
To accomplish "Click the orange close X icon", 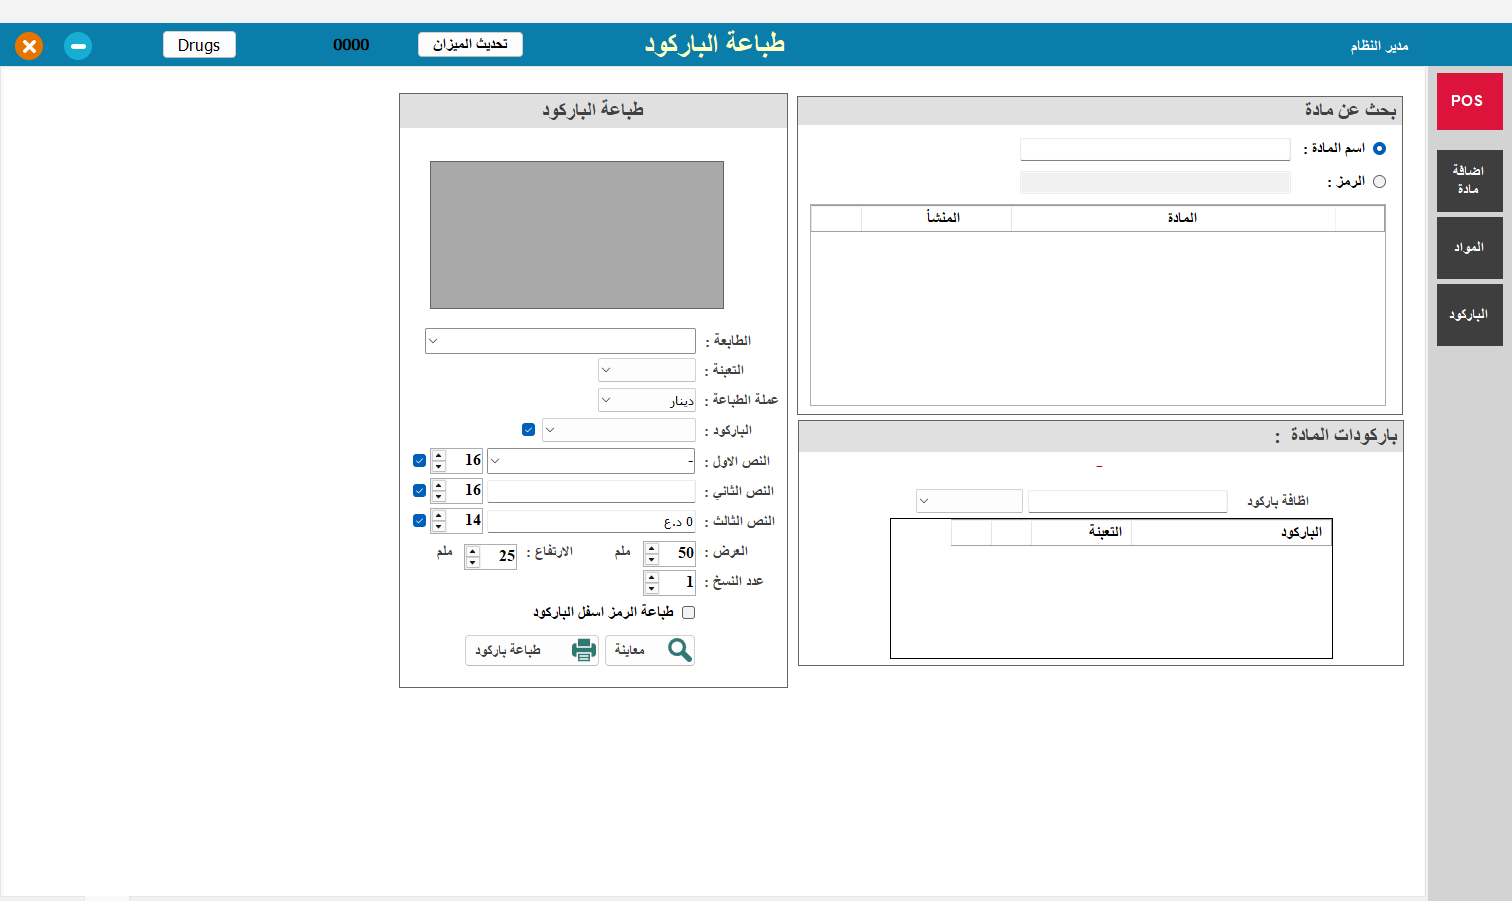I will [29, 46].
